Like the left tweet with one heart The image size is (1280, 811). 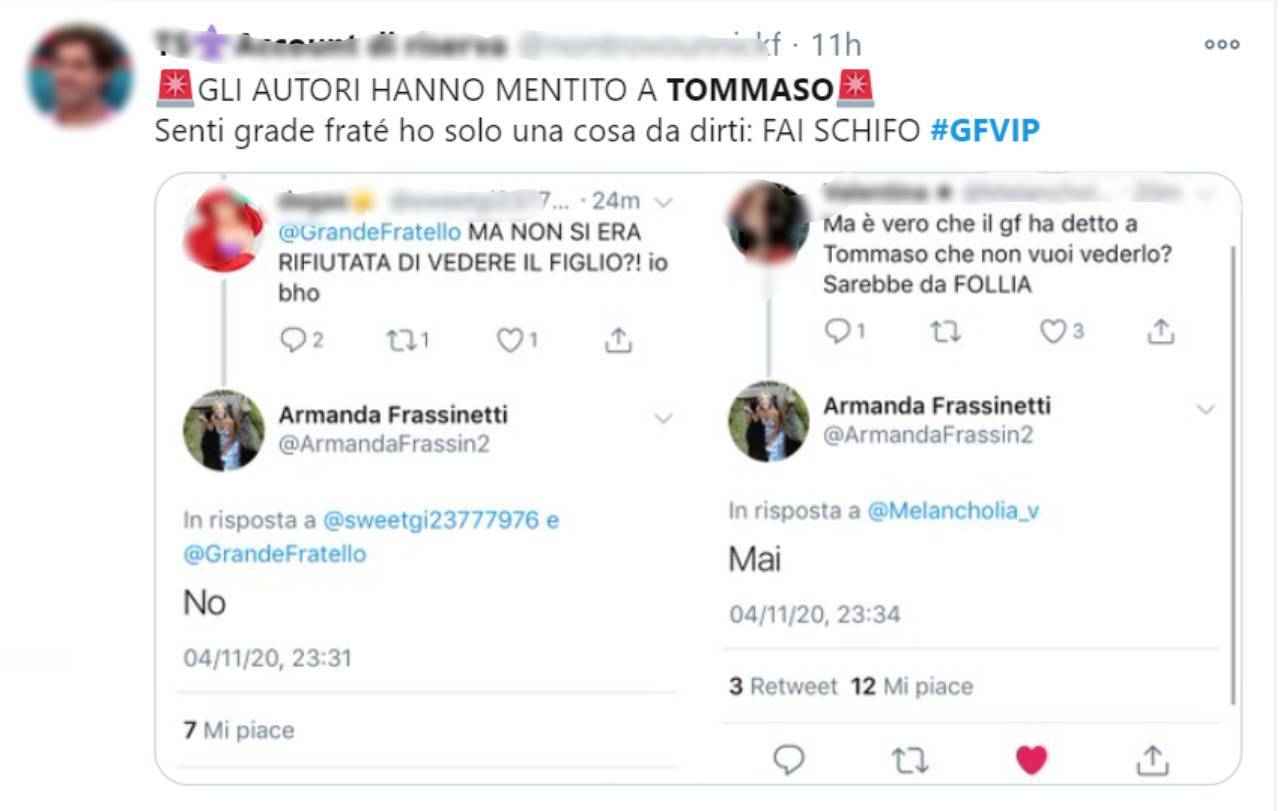point(510,341)
